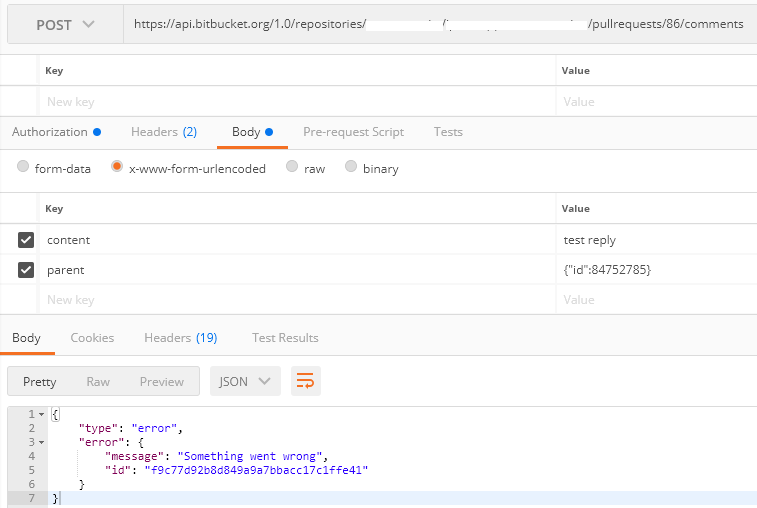Image resolution: width=757 pixels, height=508 pixels.
Task: Click the query params New key field
Action: click(297, 101)
